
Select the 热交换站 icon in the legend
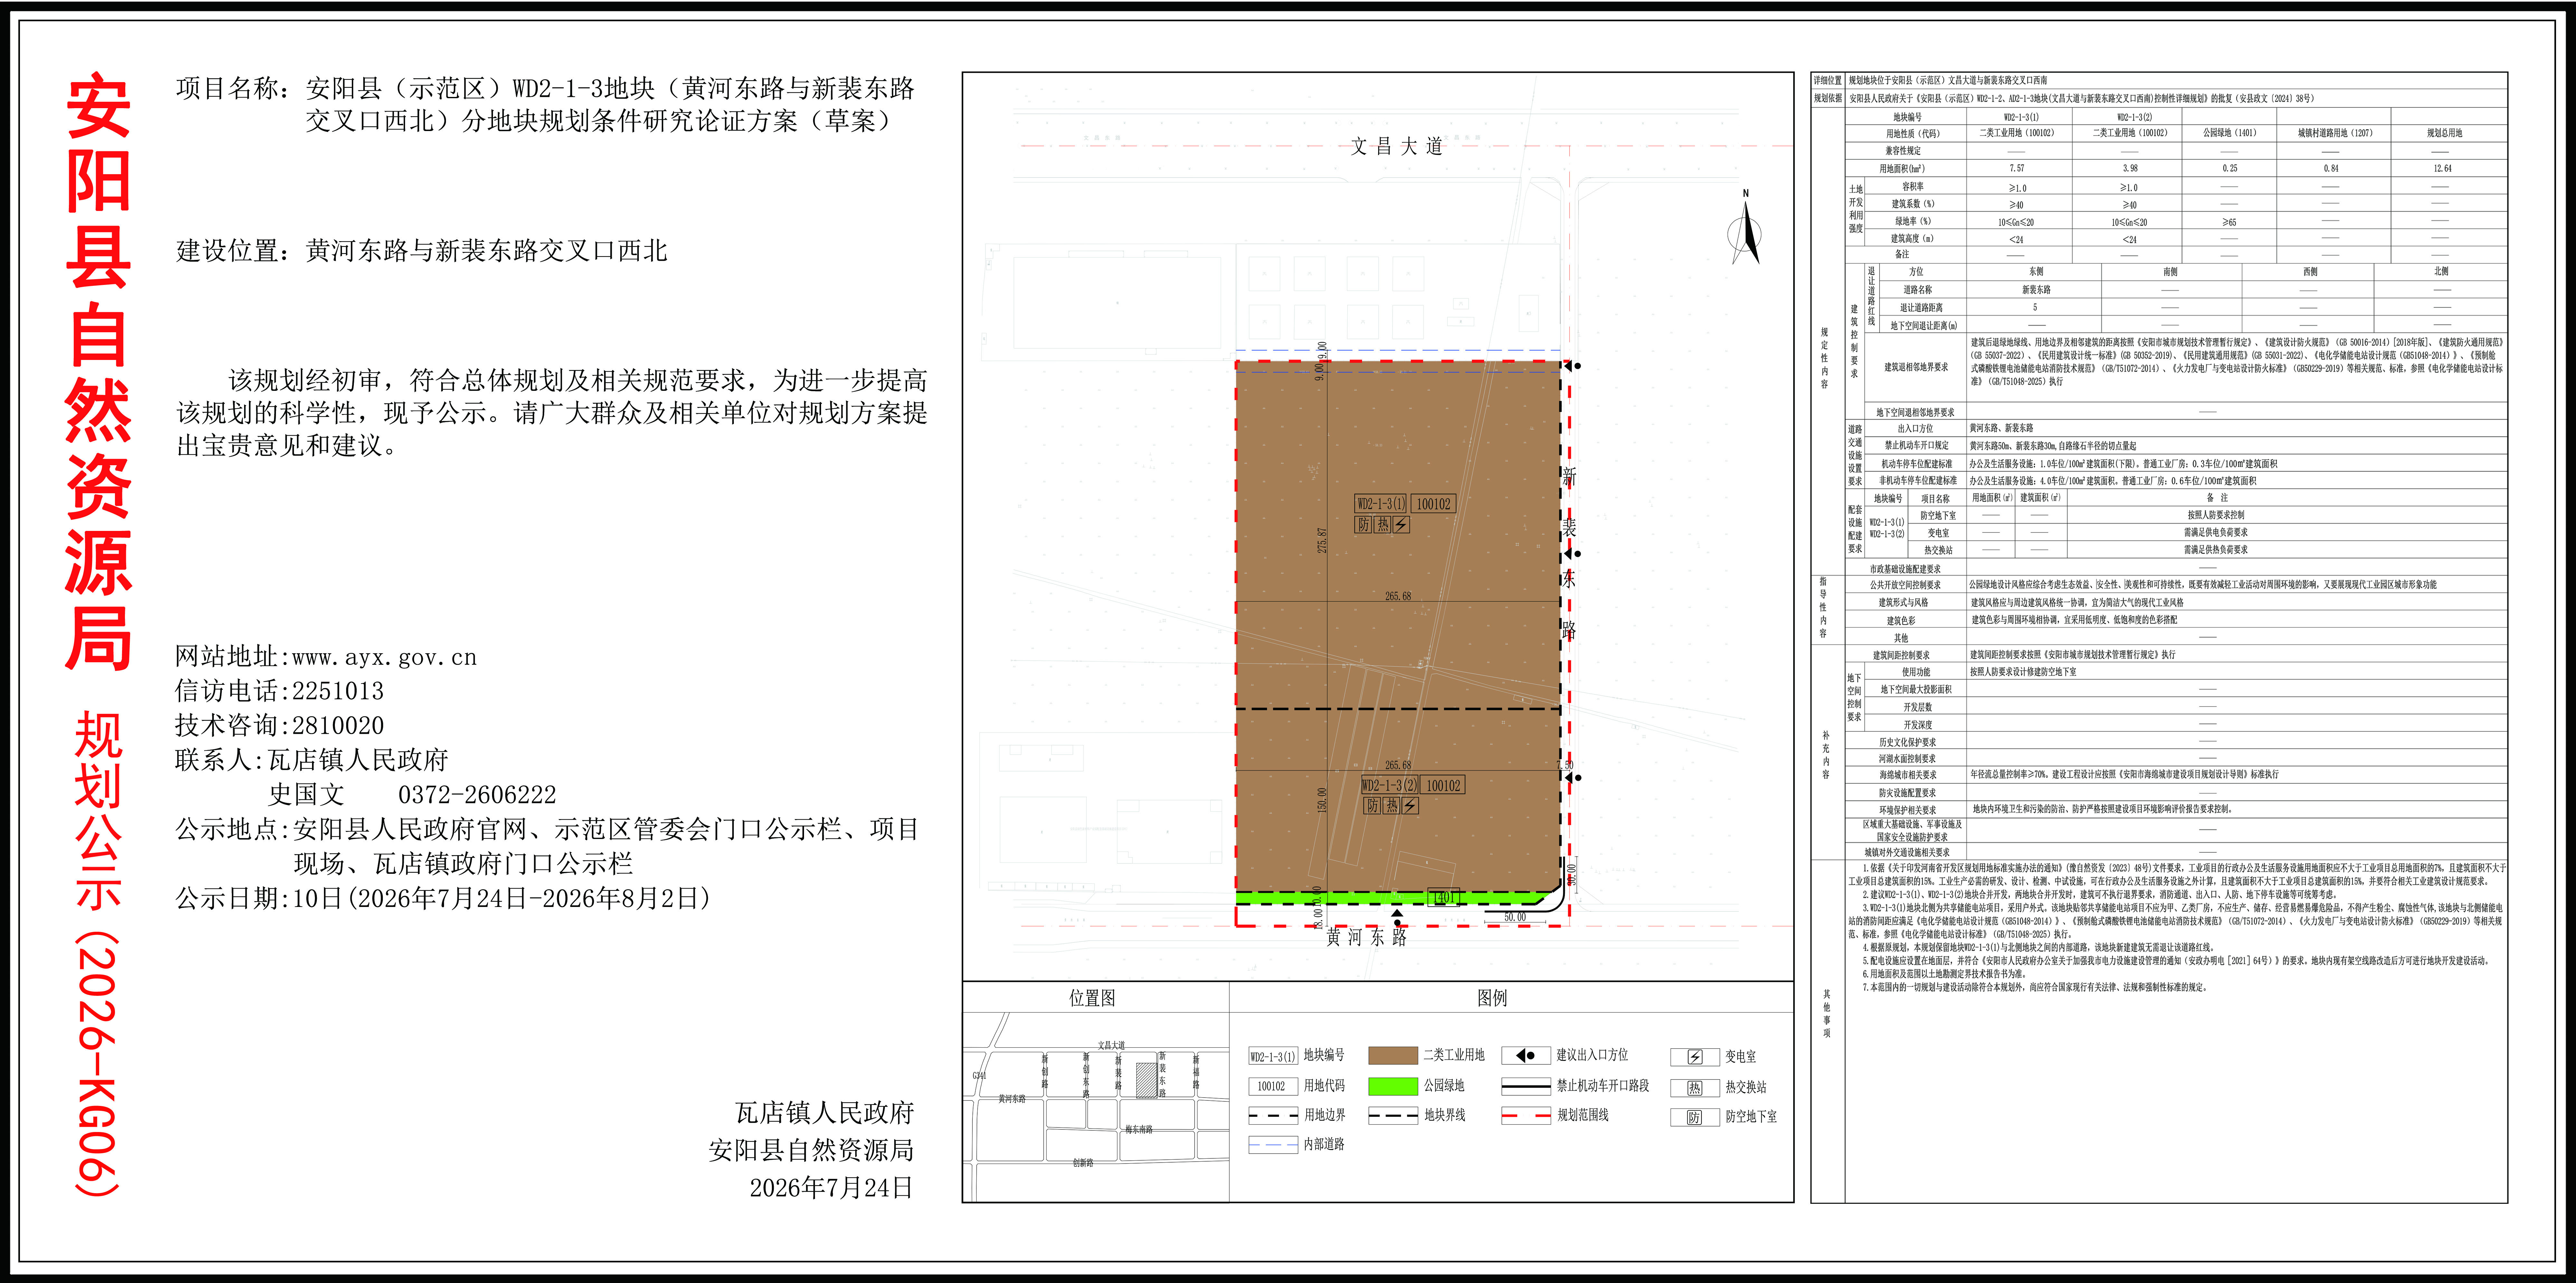[1695, 1088]
